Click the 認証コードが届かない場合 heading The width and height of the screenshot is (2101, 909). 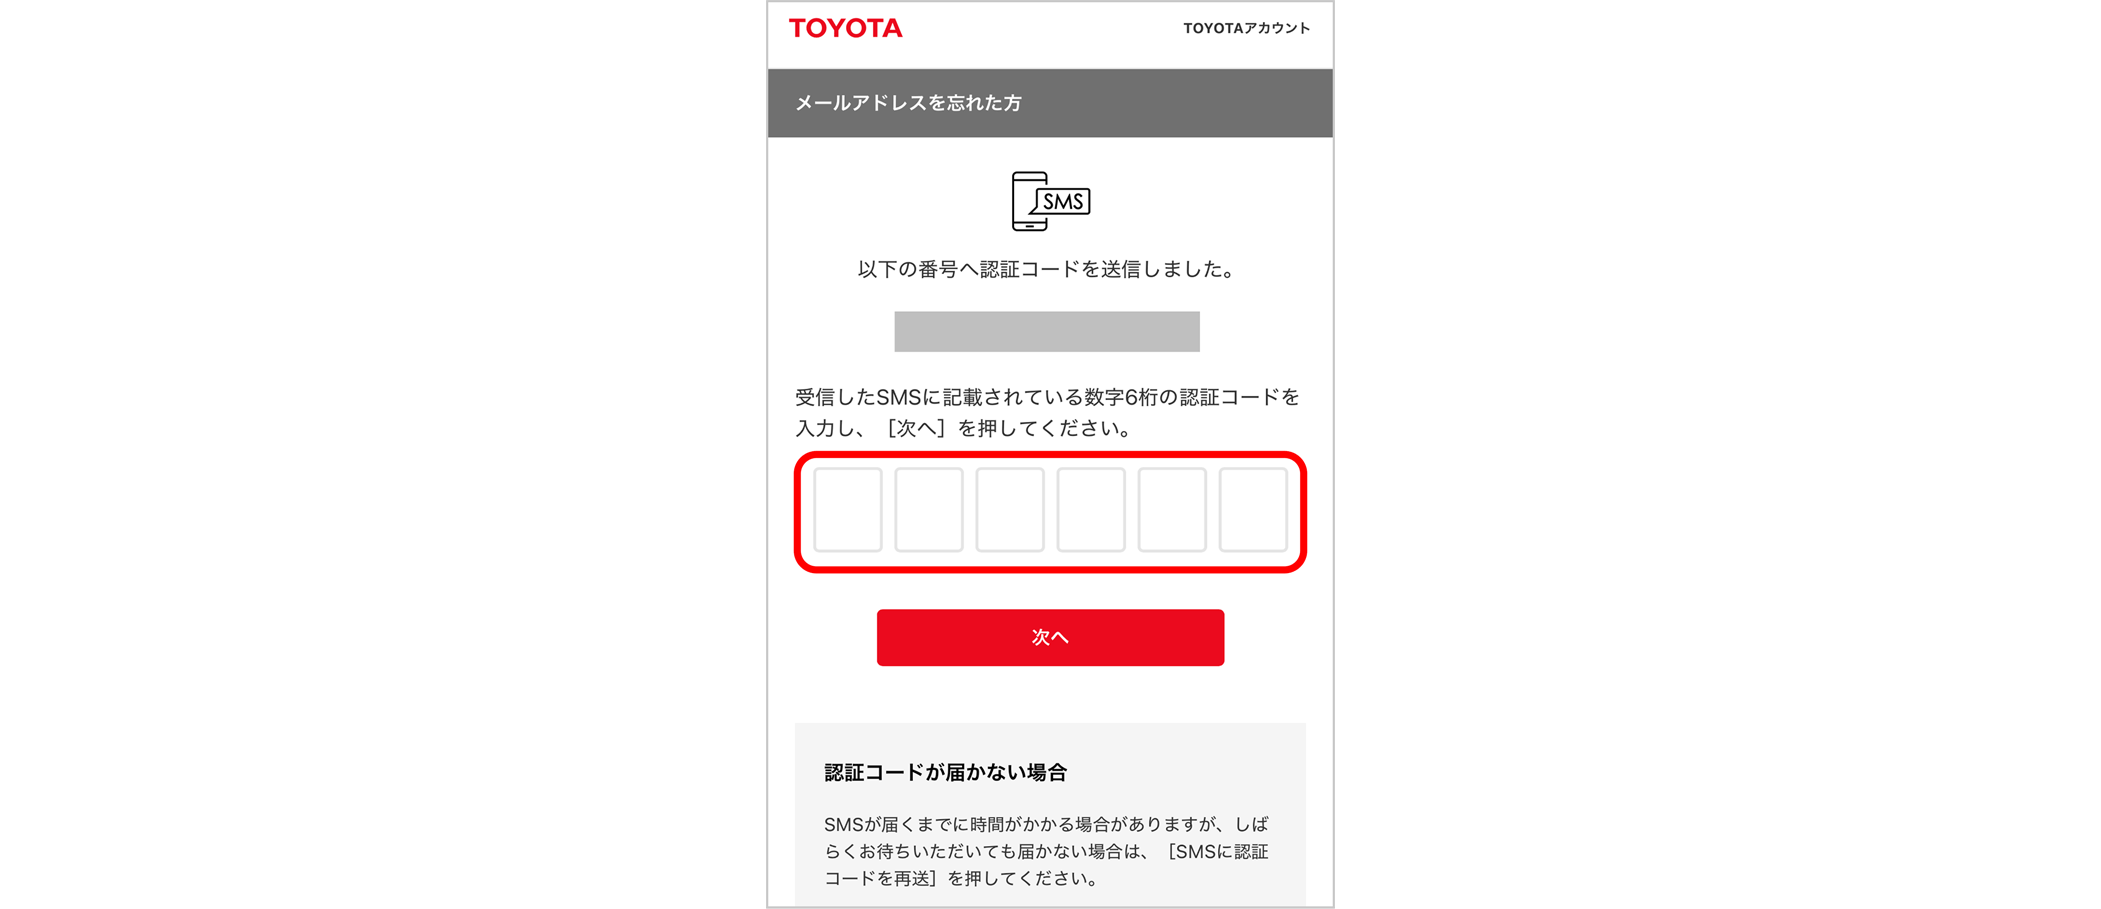tap(945, 772)
